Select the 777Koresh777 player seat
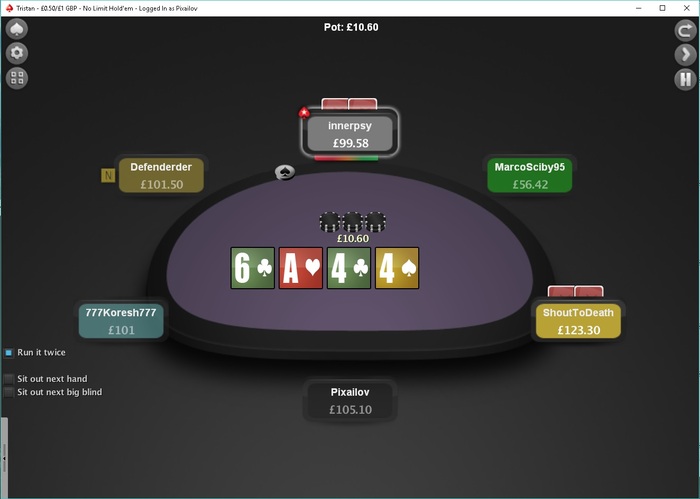This screenshot has height=499, width=700. (121, 321)
